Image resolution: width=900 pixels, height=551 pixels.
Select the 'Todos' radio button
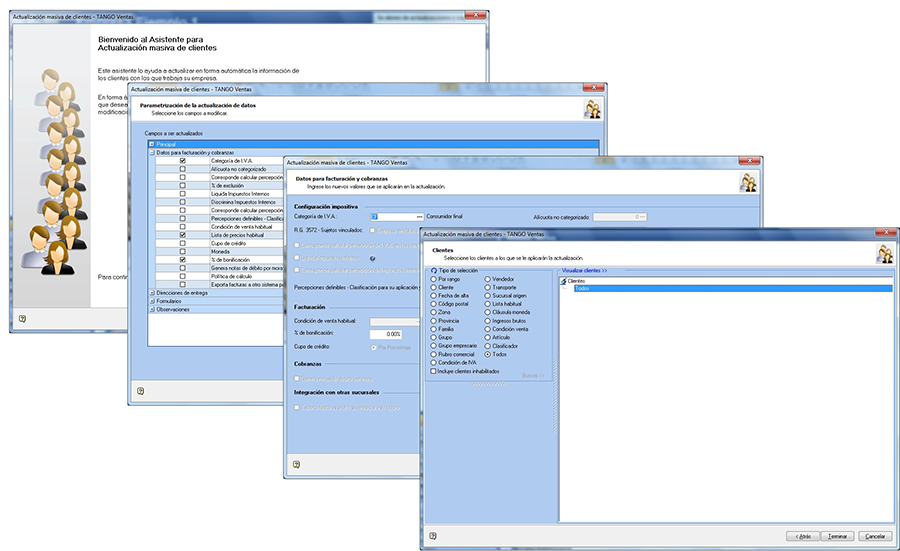click(487, 355)
